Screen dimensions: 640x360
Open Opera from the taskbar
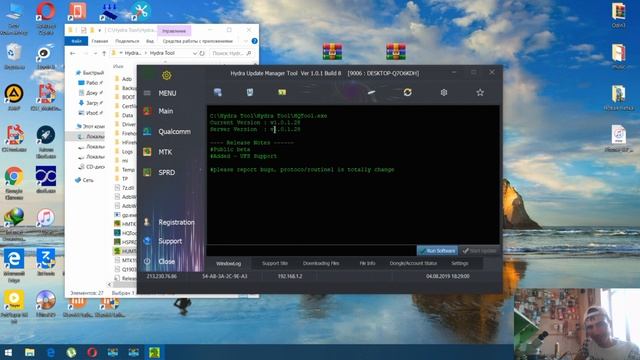(x=92, y=352)
